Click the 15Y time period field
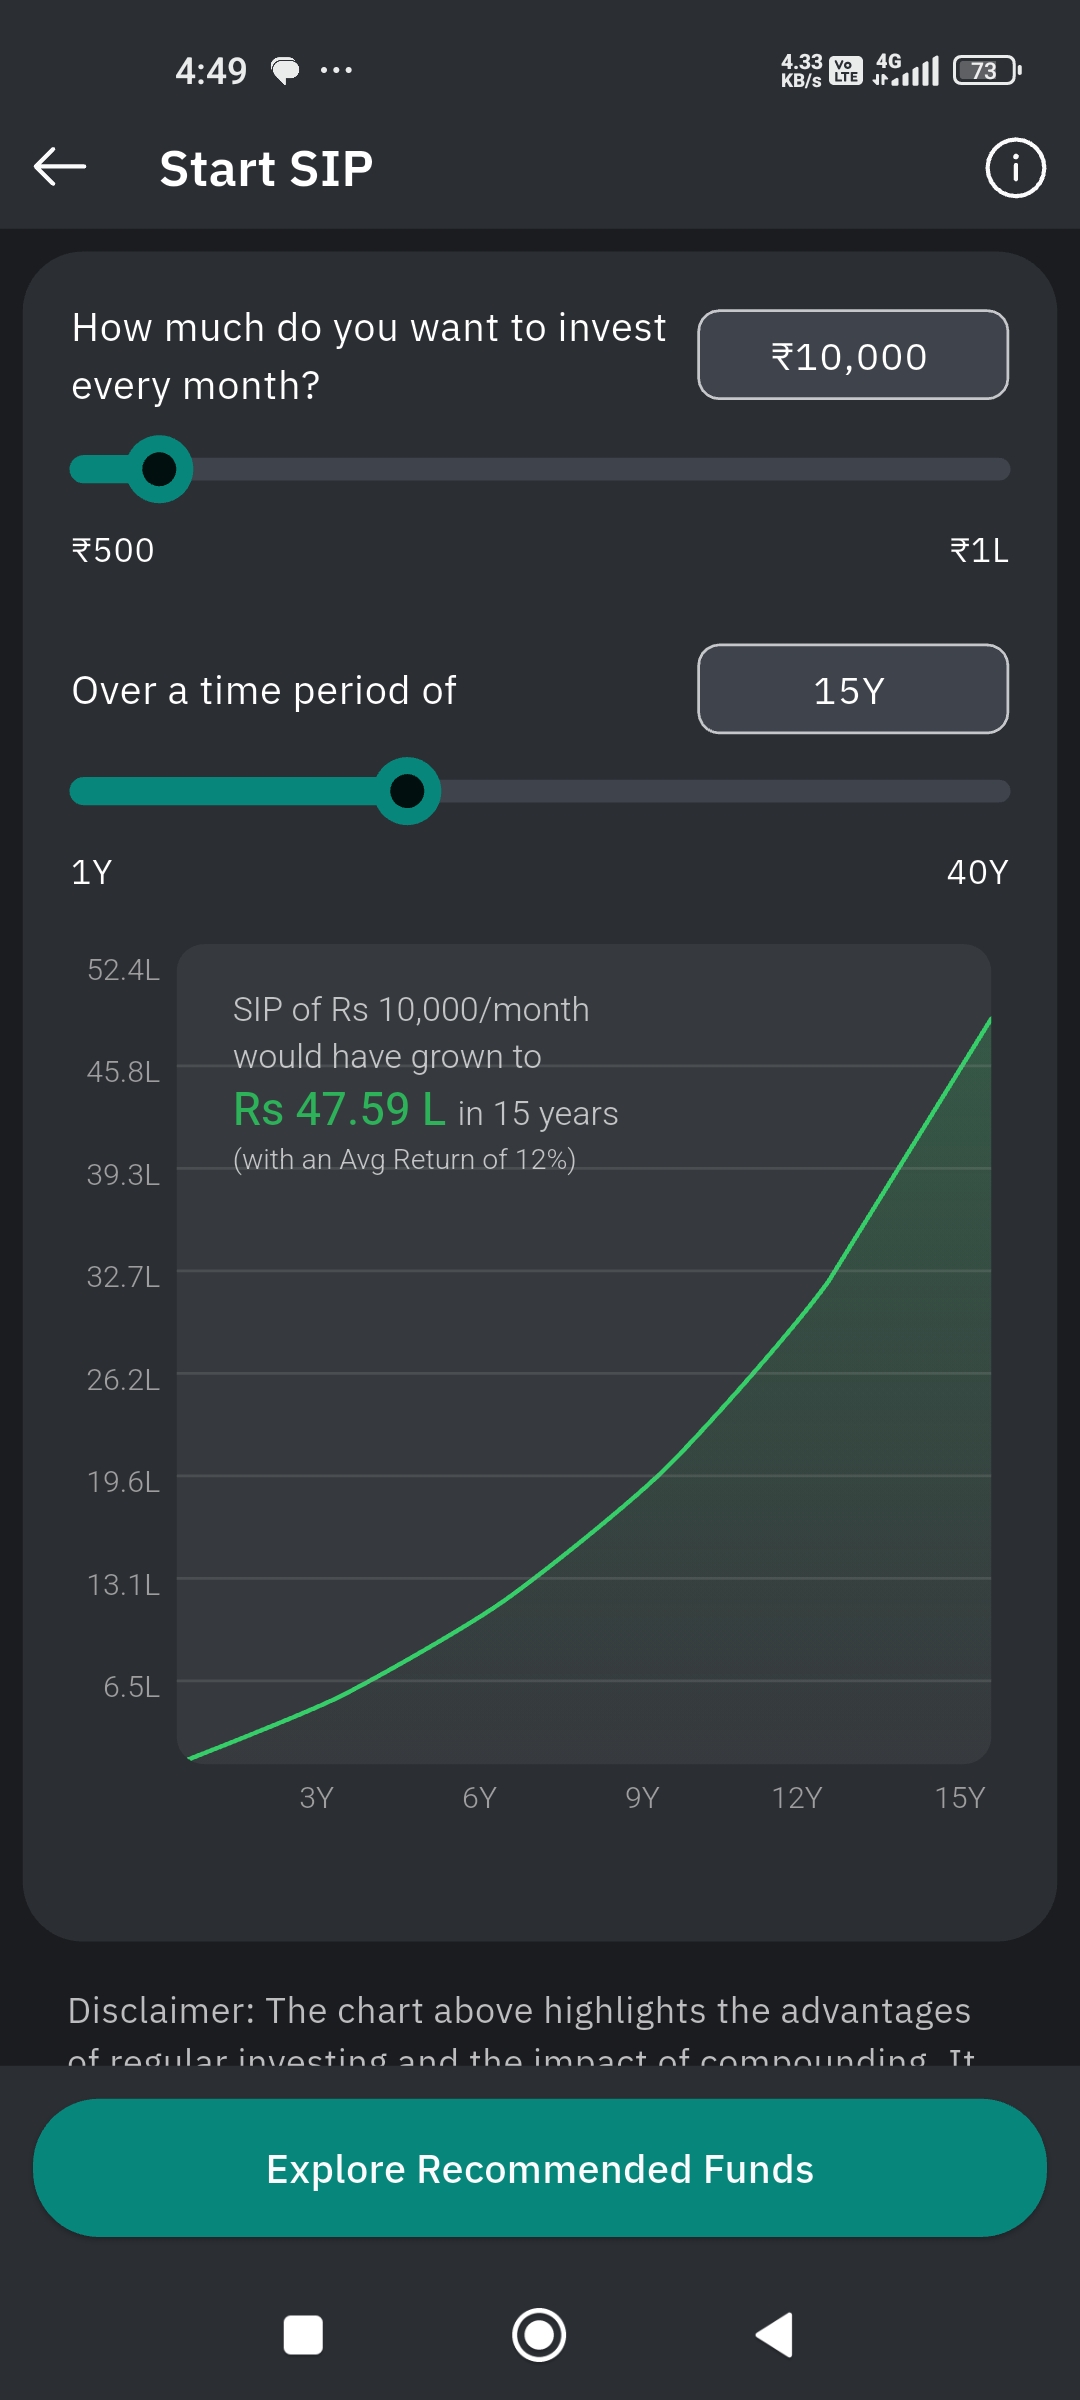 [x=852, y=689]
